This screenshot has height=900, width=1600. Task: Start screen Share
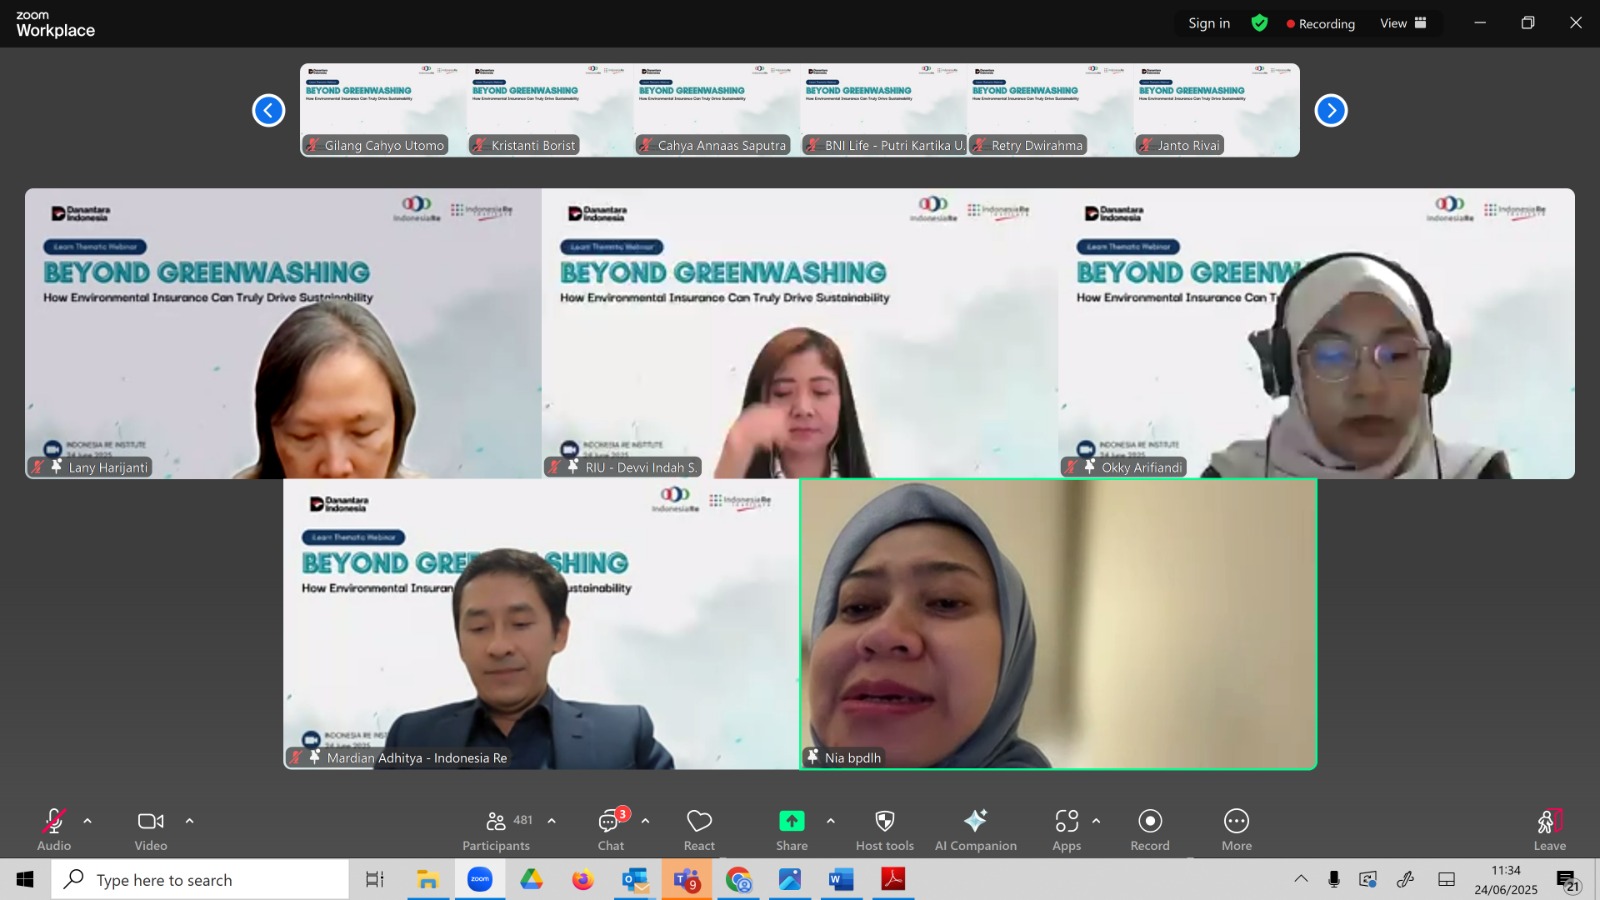[x=792, y=830]
